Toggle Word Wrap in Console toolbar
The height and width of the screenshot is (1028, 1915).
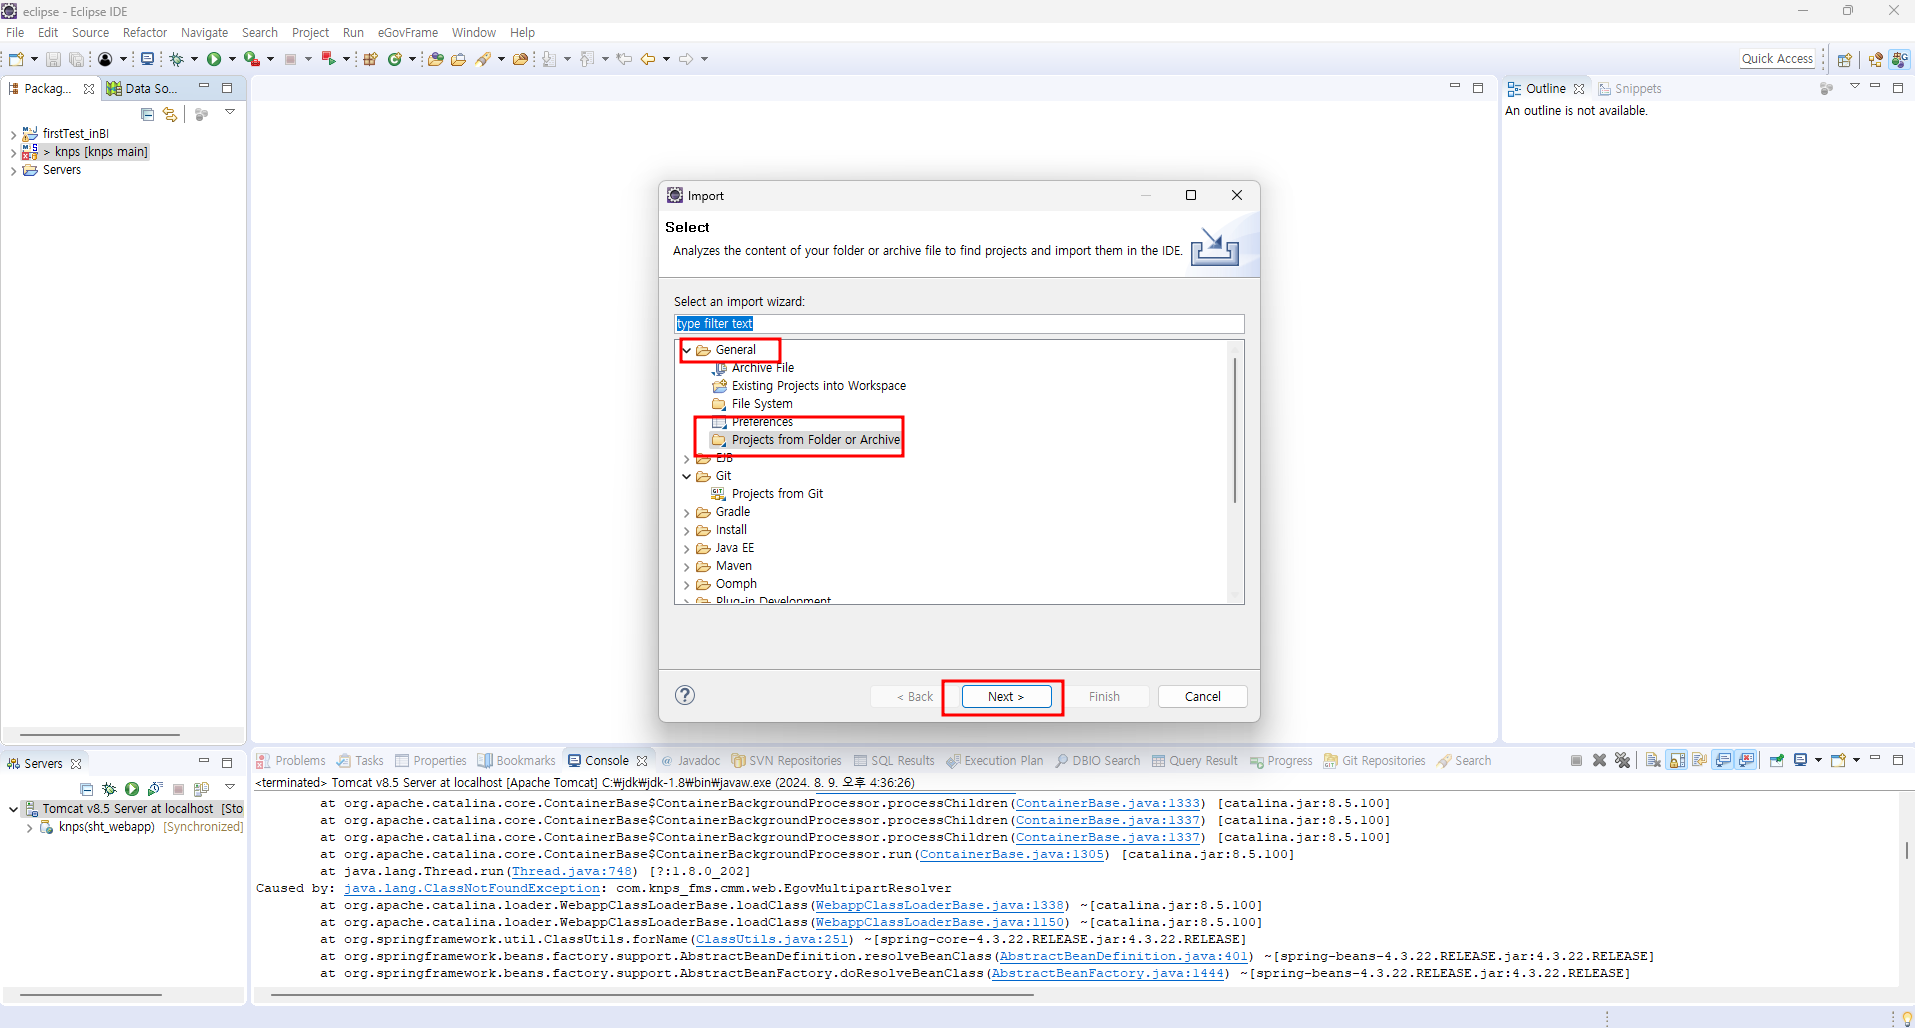pyautogui.click(x=1699, y=760)
